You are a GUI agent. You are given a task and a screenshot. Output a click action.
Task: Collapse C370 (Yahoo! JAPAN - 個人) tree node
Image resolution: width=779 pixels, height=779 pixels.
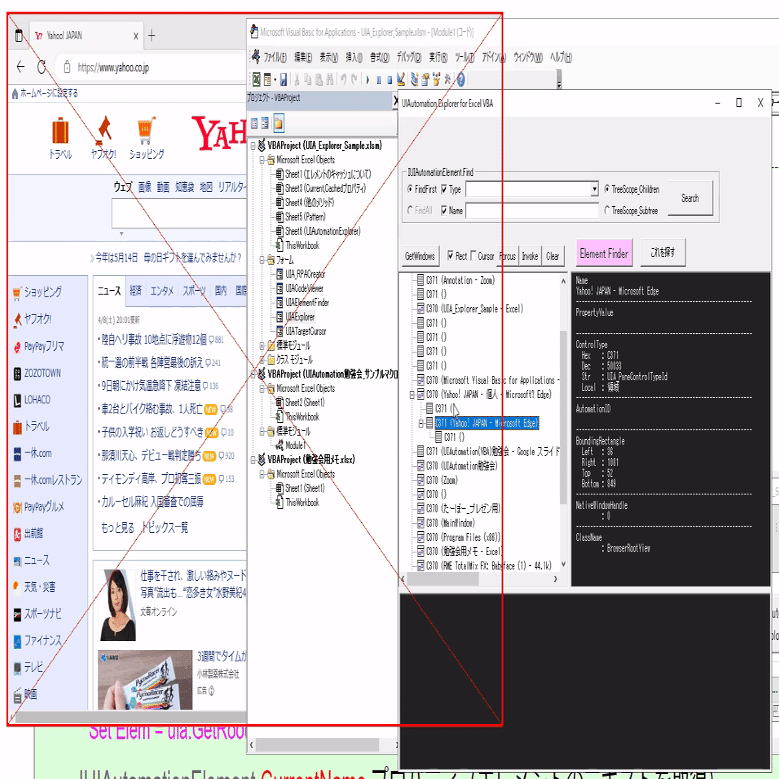411,395
